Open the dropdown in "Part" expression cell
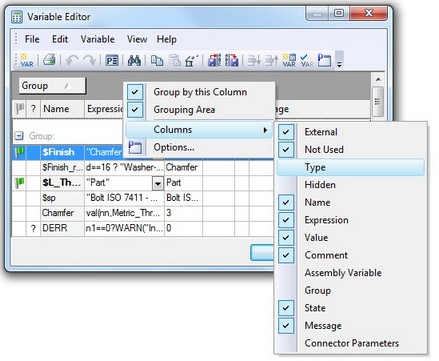 click(158, 183)
